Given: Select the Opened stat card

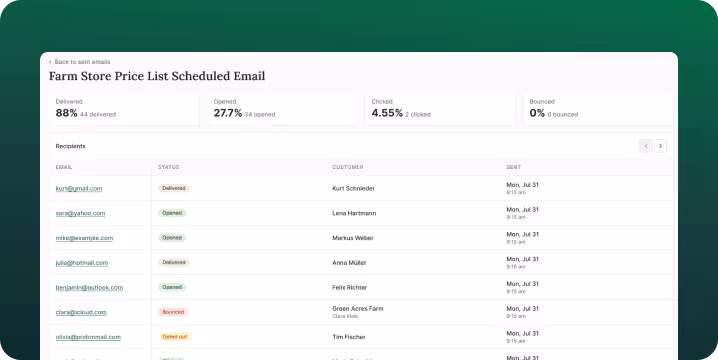Looking at the screenshot, I should coord(282,109).
